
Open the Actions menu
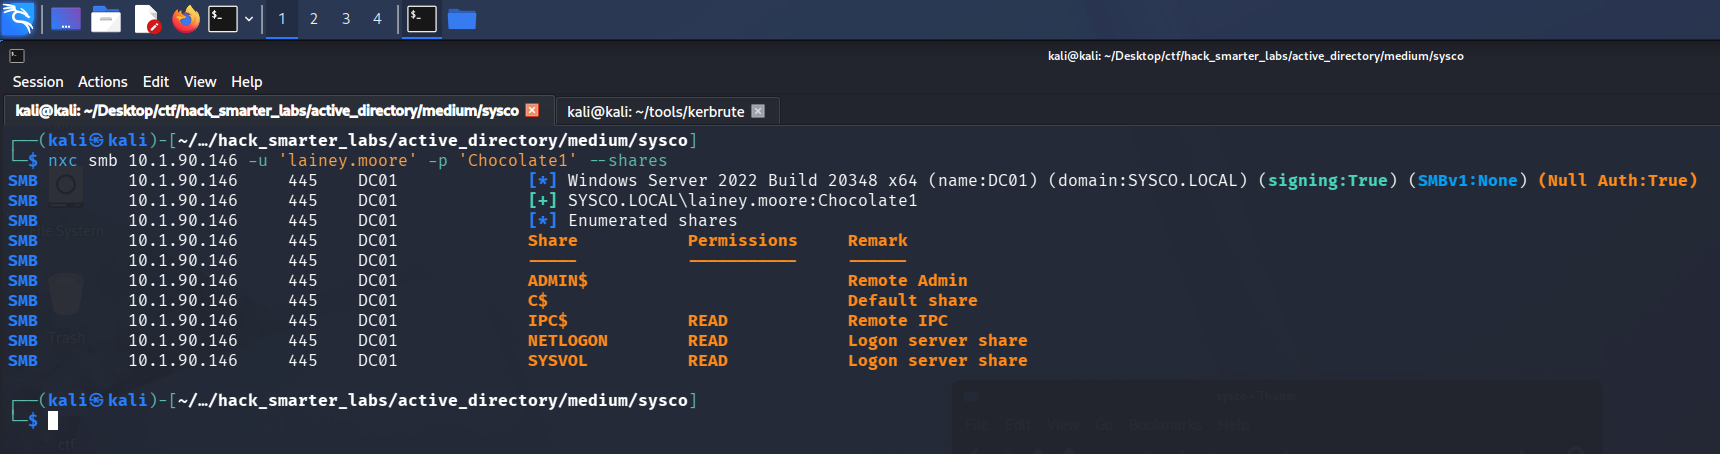103,82
